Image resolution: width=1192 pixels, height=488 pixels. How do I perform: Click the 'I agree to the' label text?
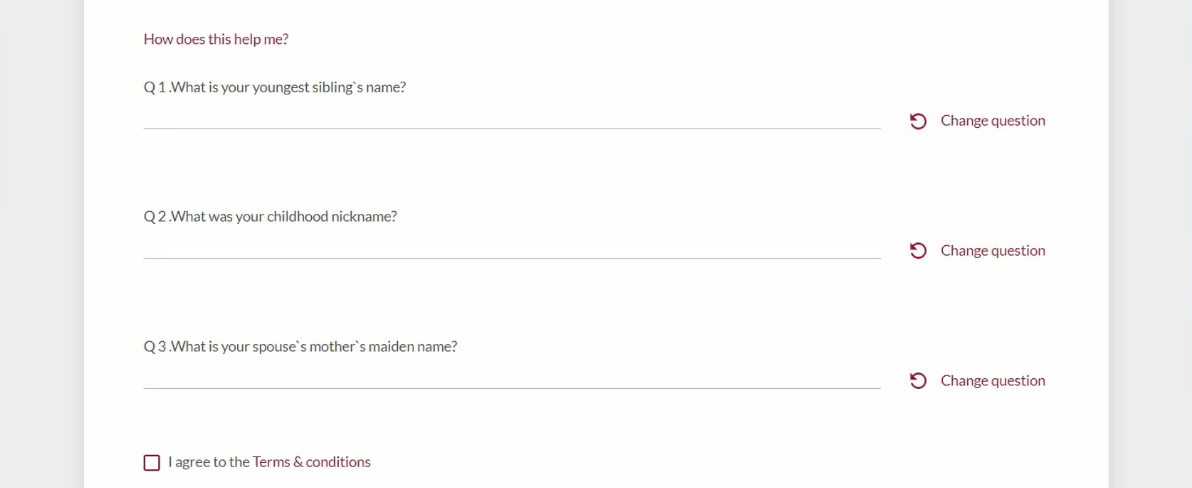[209, 462]
